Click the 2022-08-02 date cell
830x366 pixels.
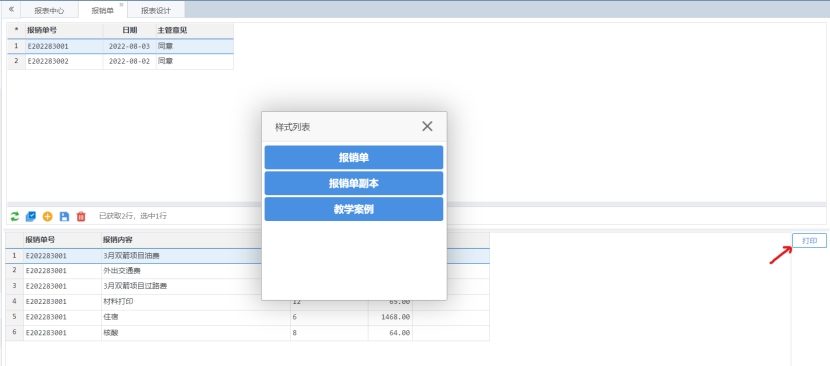130,61
